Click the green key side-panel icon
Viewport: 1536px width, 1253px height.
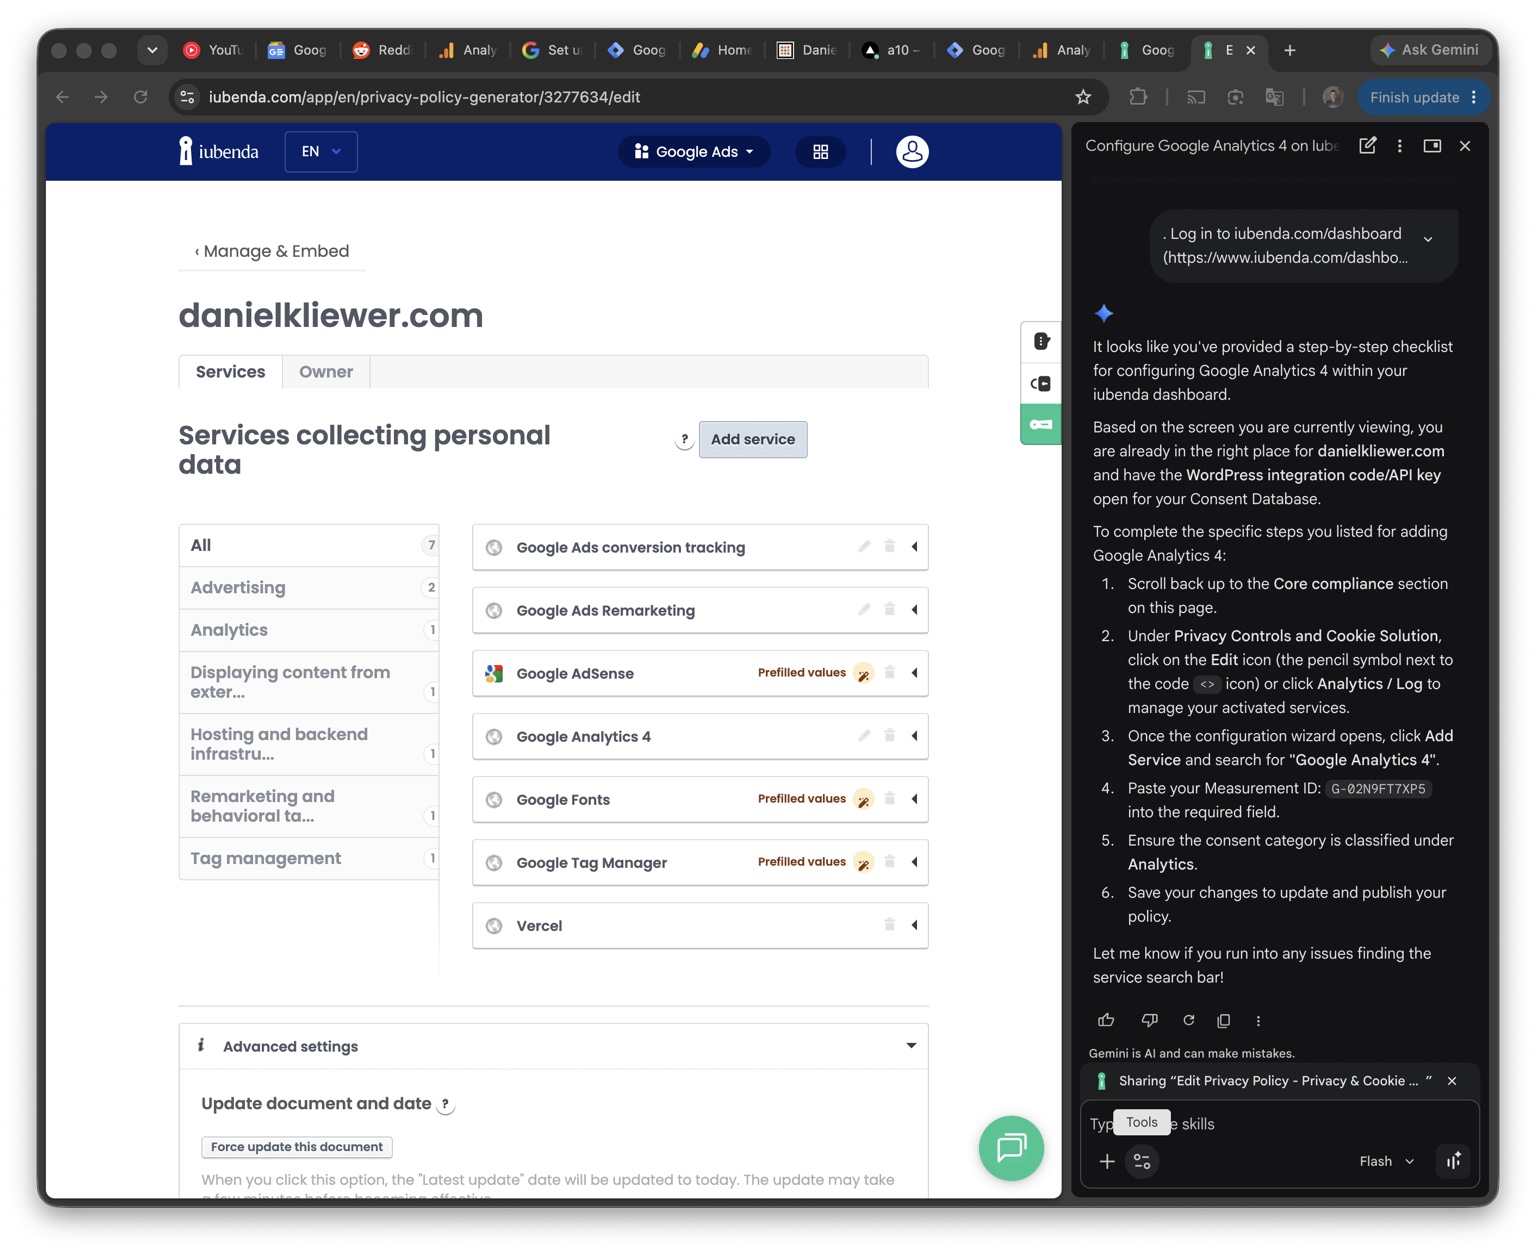(x=1041, y=425)
